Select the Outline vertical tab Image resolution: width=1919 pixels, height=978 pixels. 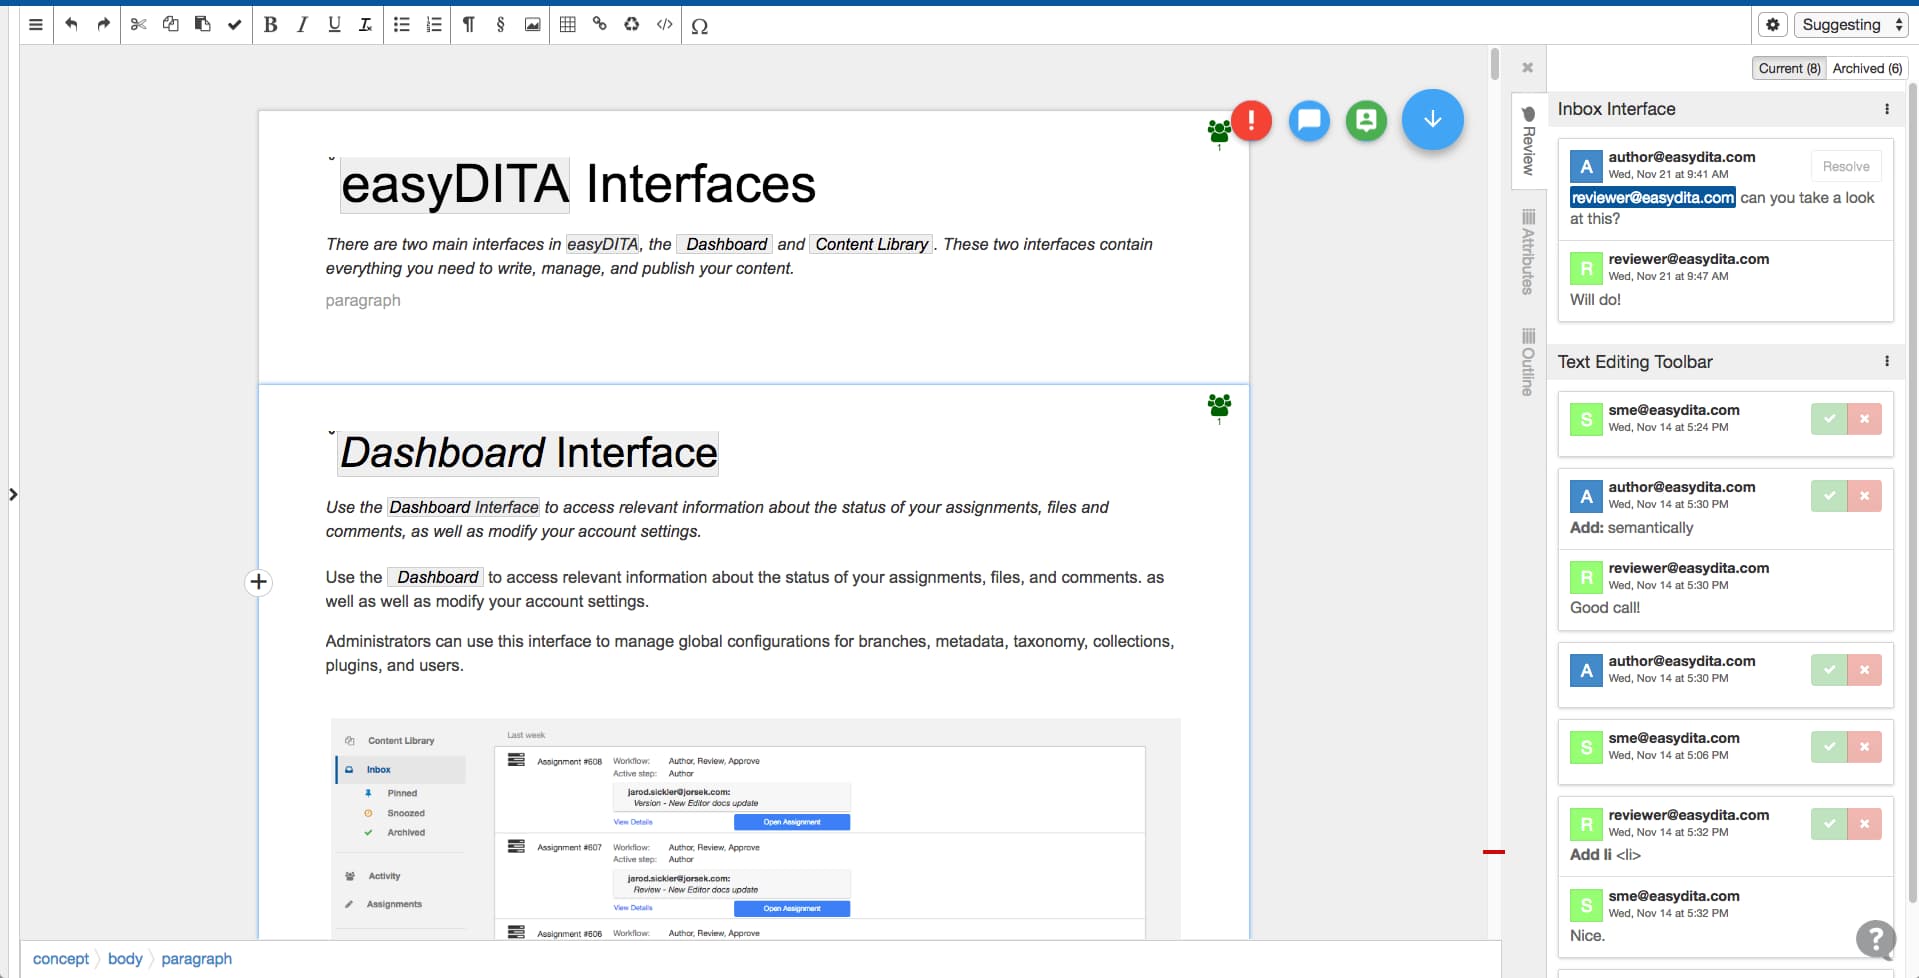pyautogui.click(x=1528, y=362)
